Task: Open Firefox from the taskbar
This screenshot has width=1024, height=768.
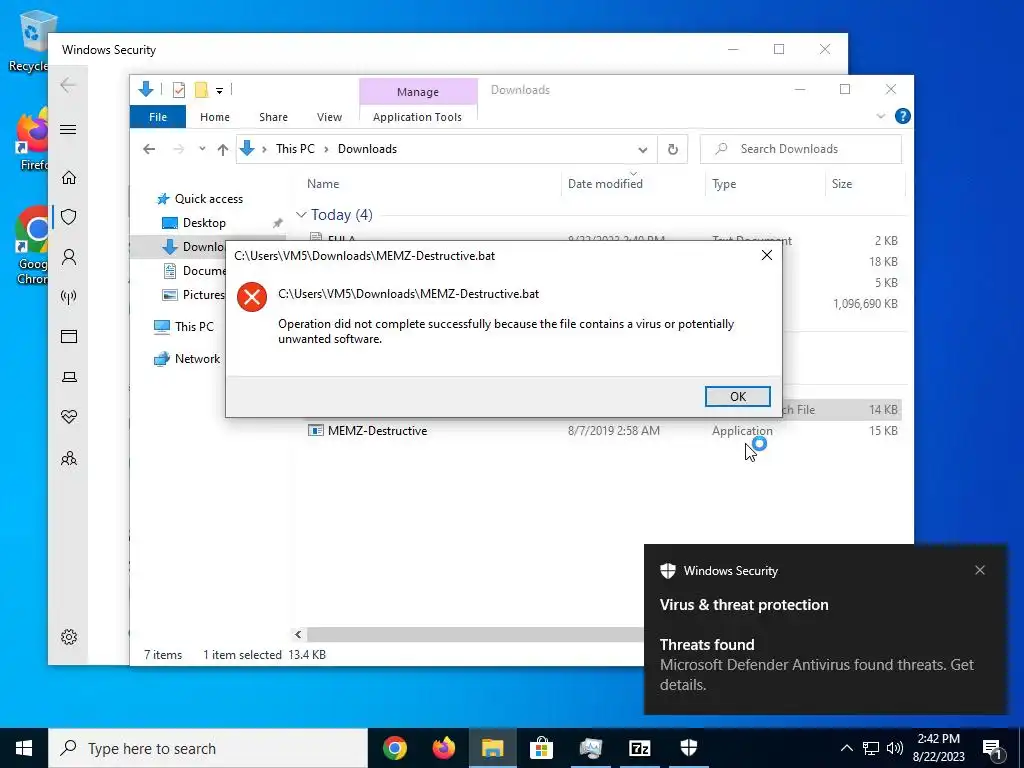Action: pyautogui.click(x=443, y=748)
